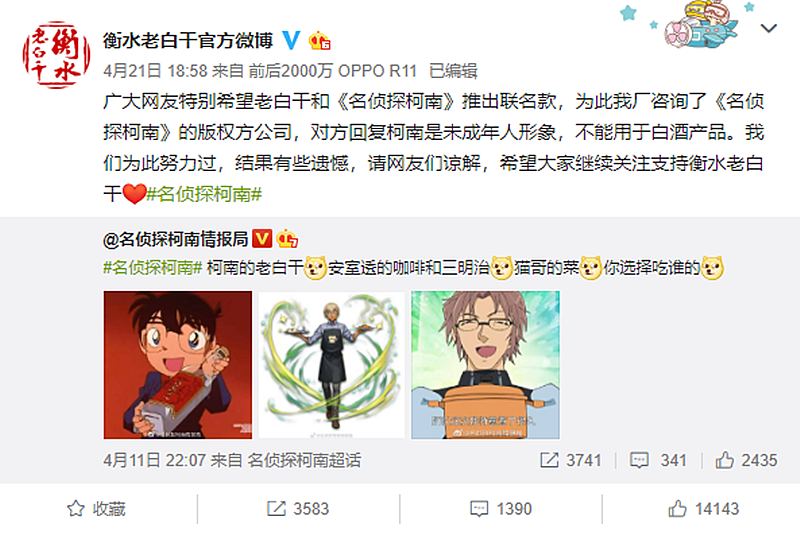Toggle 收藏 favorite star on the post
800x535 pixels.
96,508
